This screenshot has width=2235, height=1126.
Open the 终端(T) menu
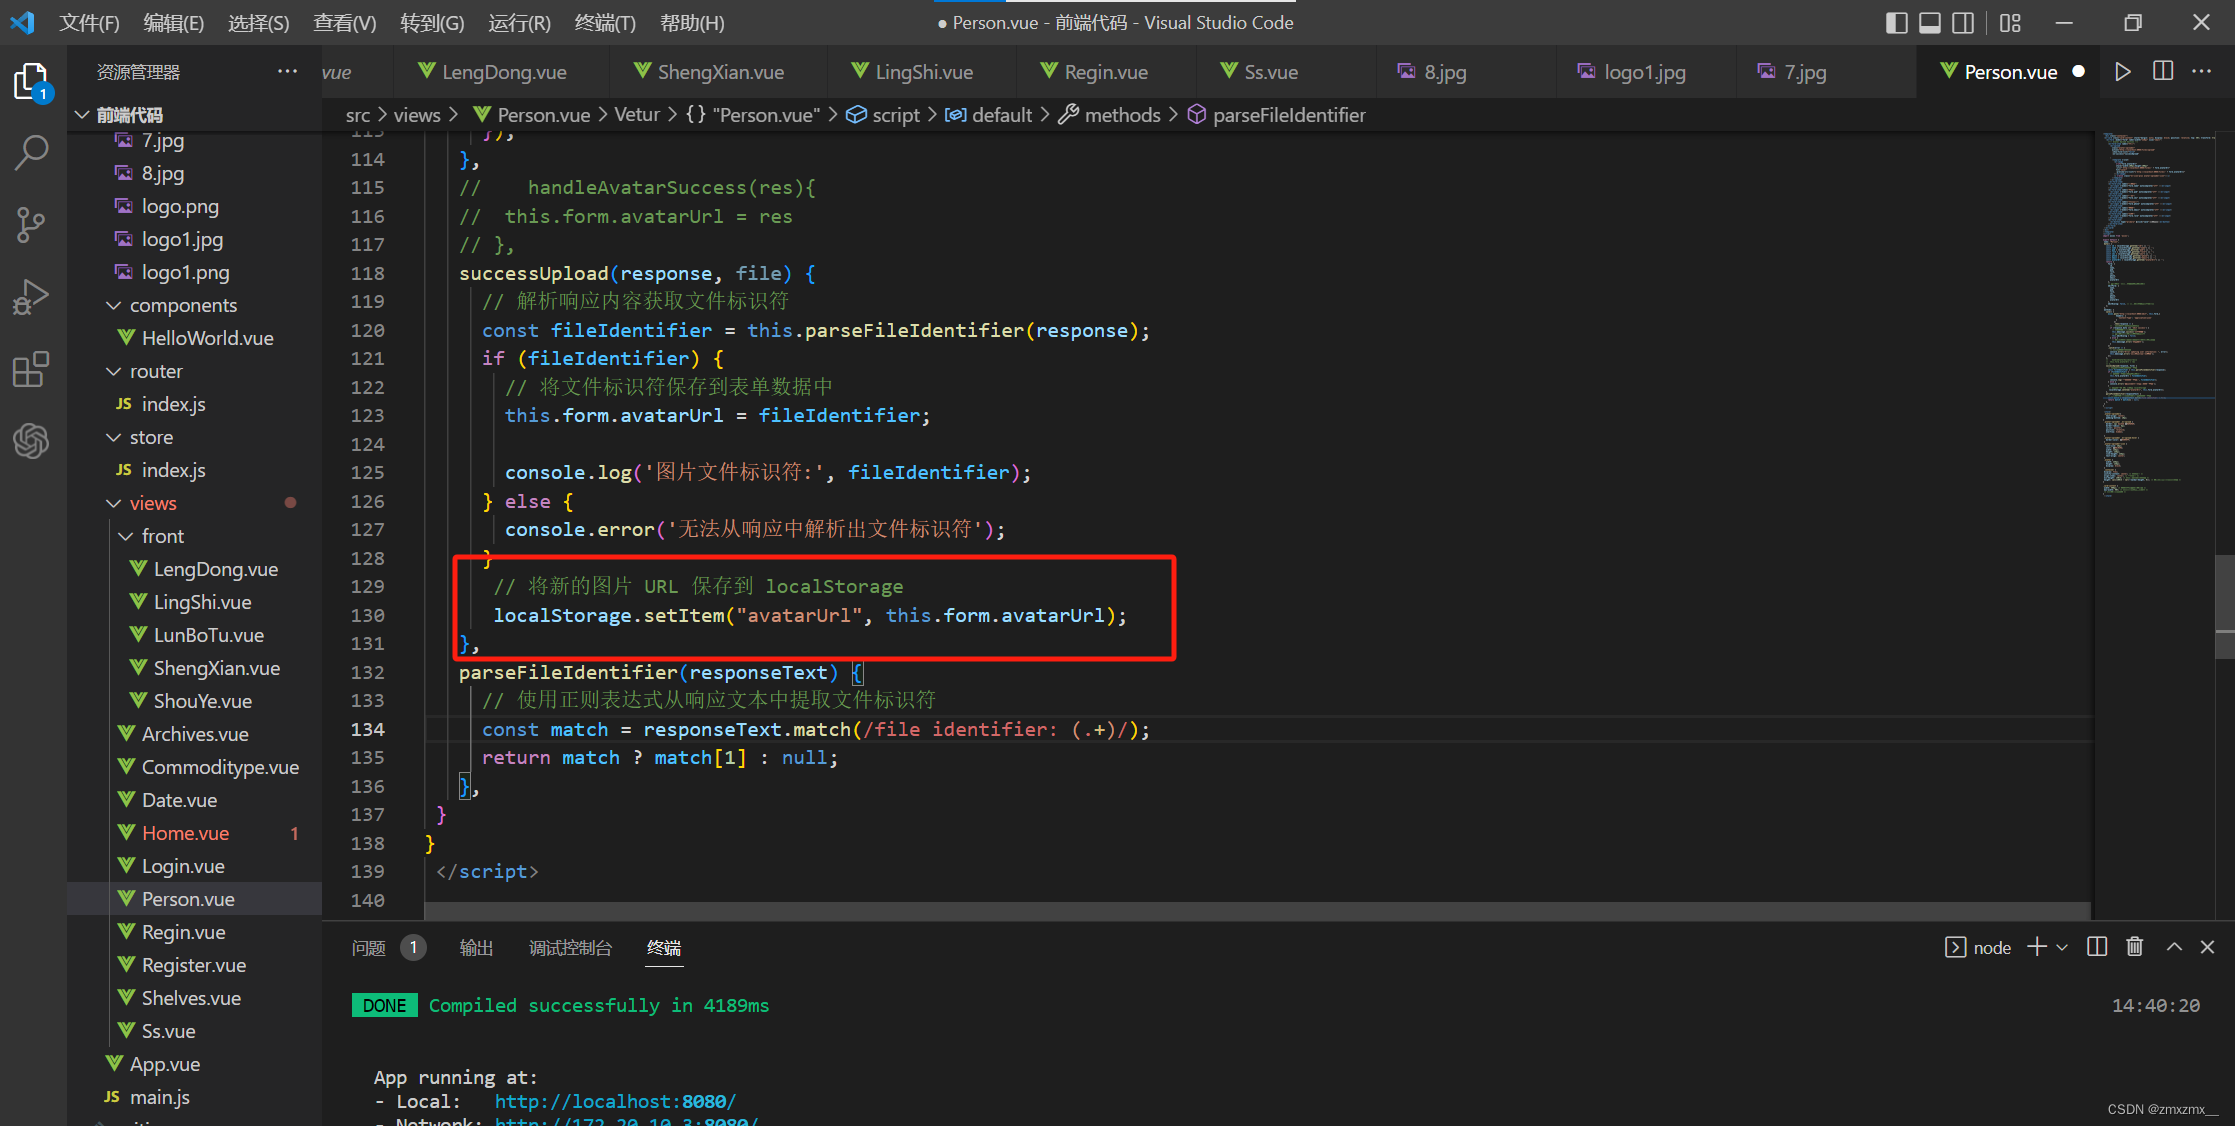point(605,22)
